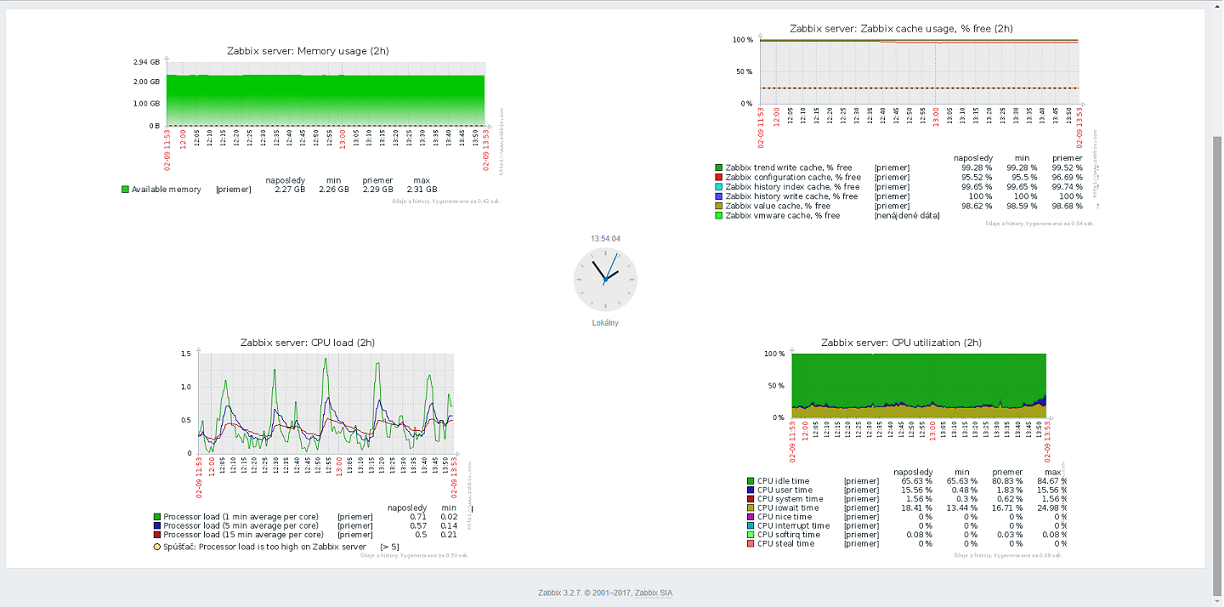Click 'Zabbix trend write cache, % free' label
The image size is (1224, 607).
click(788, 168)
